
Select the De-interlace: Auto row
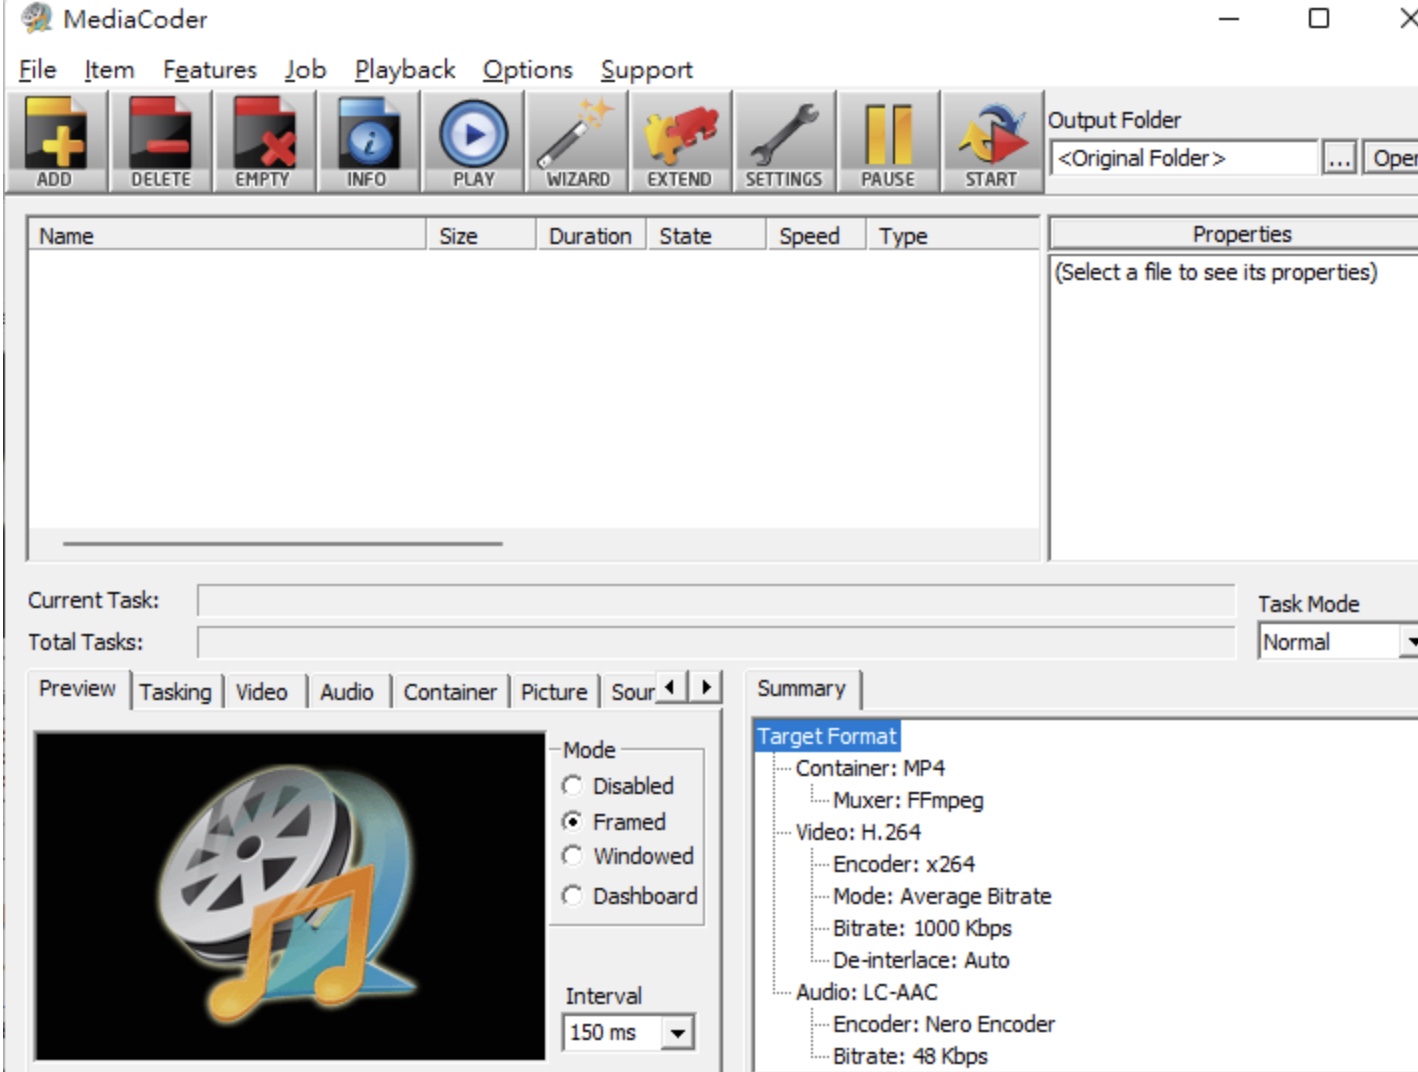(921, 961)
